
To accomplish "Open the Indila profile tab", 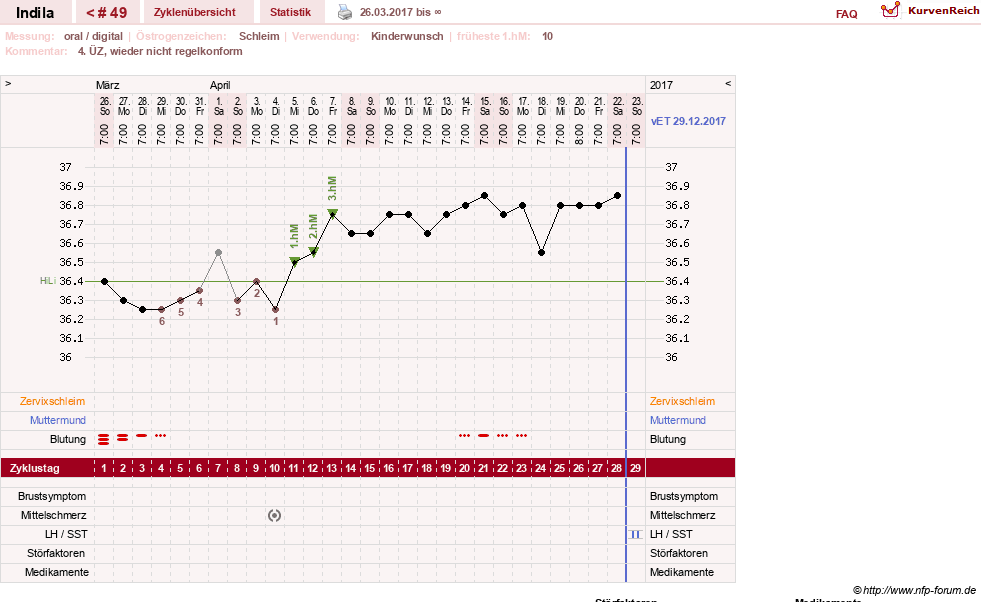I will point(35,13).
